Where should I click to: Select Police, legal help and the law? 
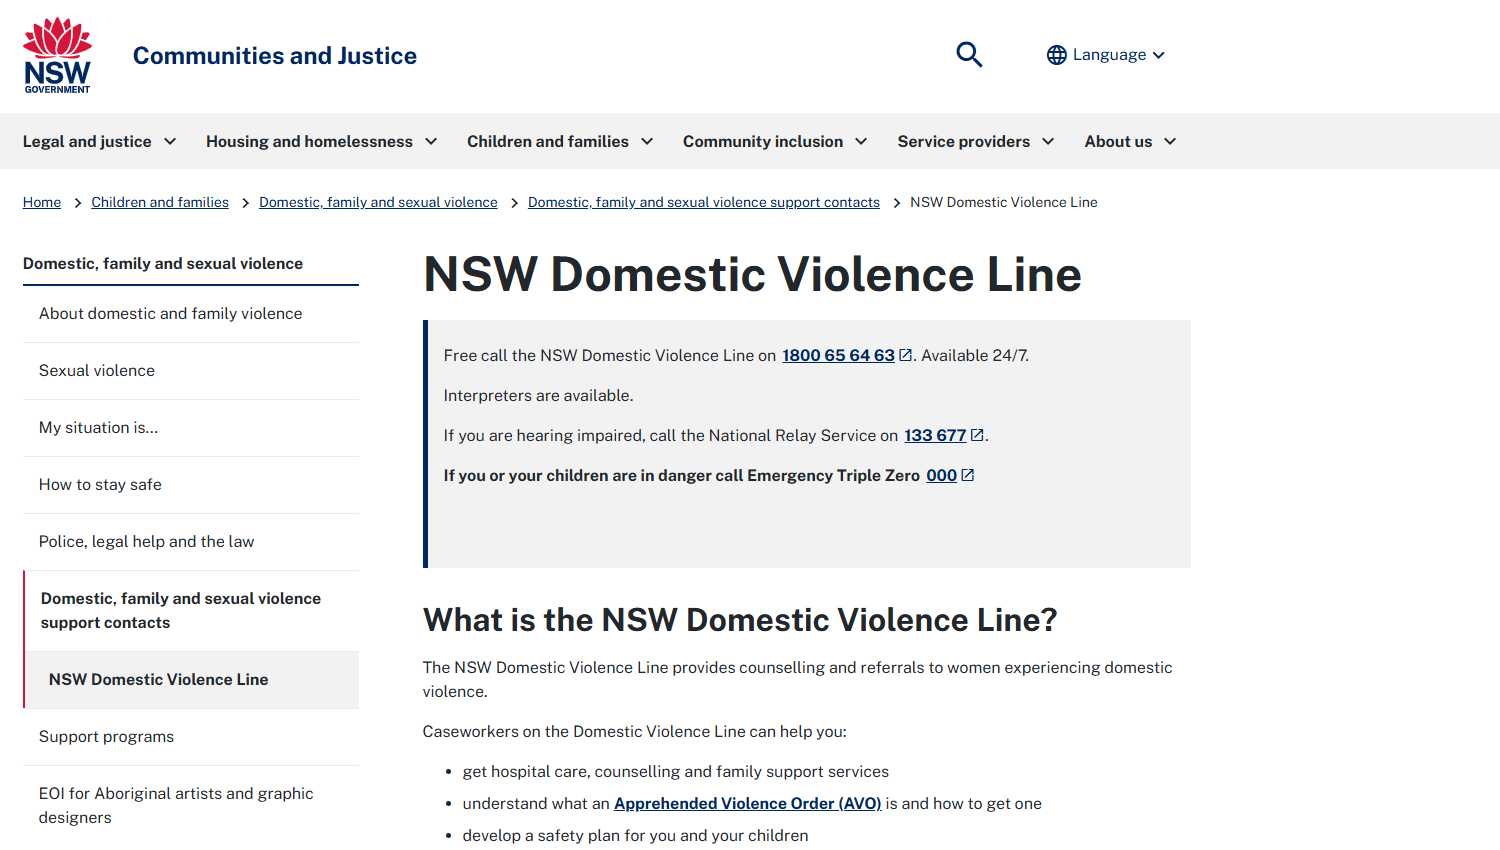pyautogui.click(x=191, y=542)
